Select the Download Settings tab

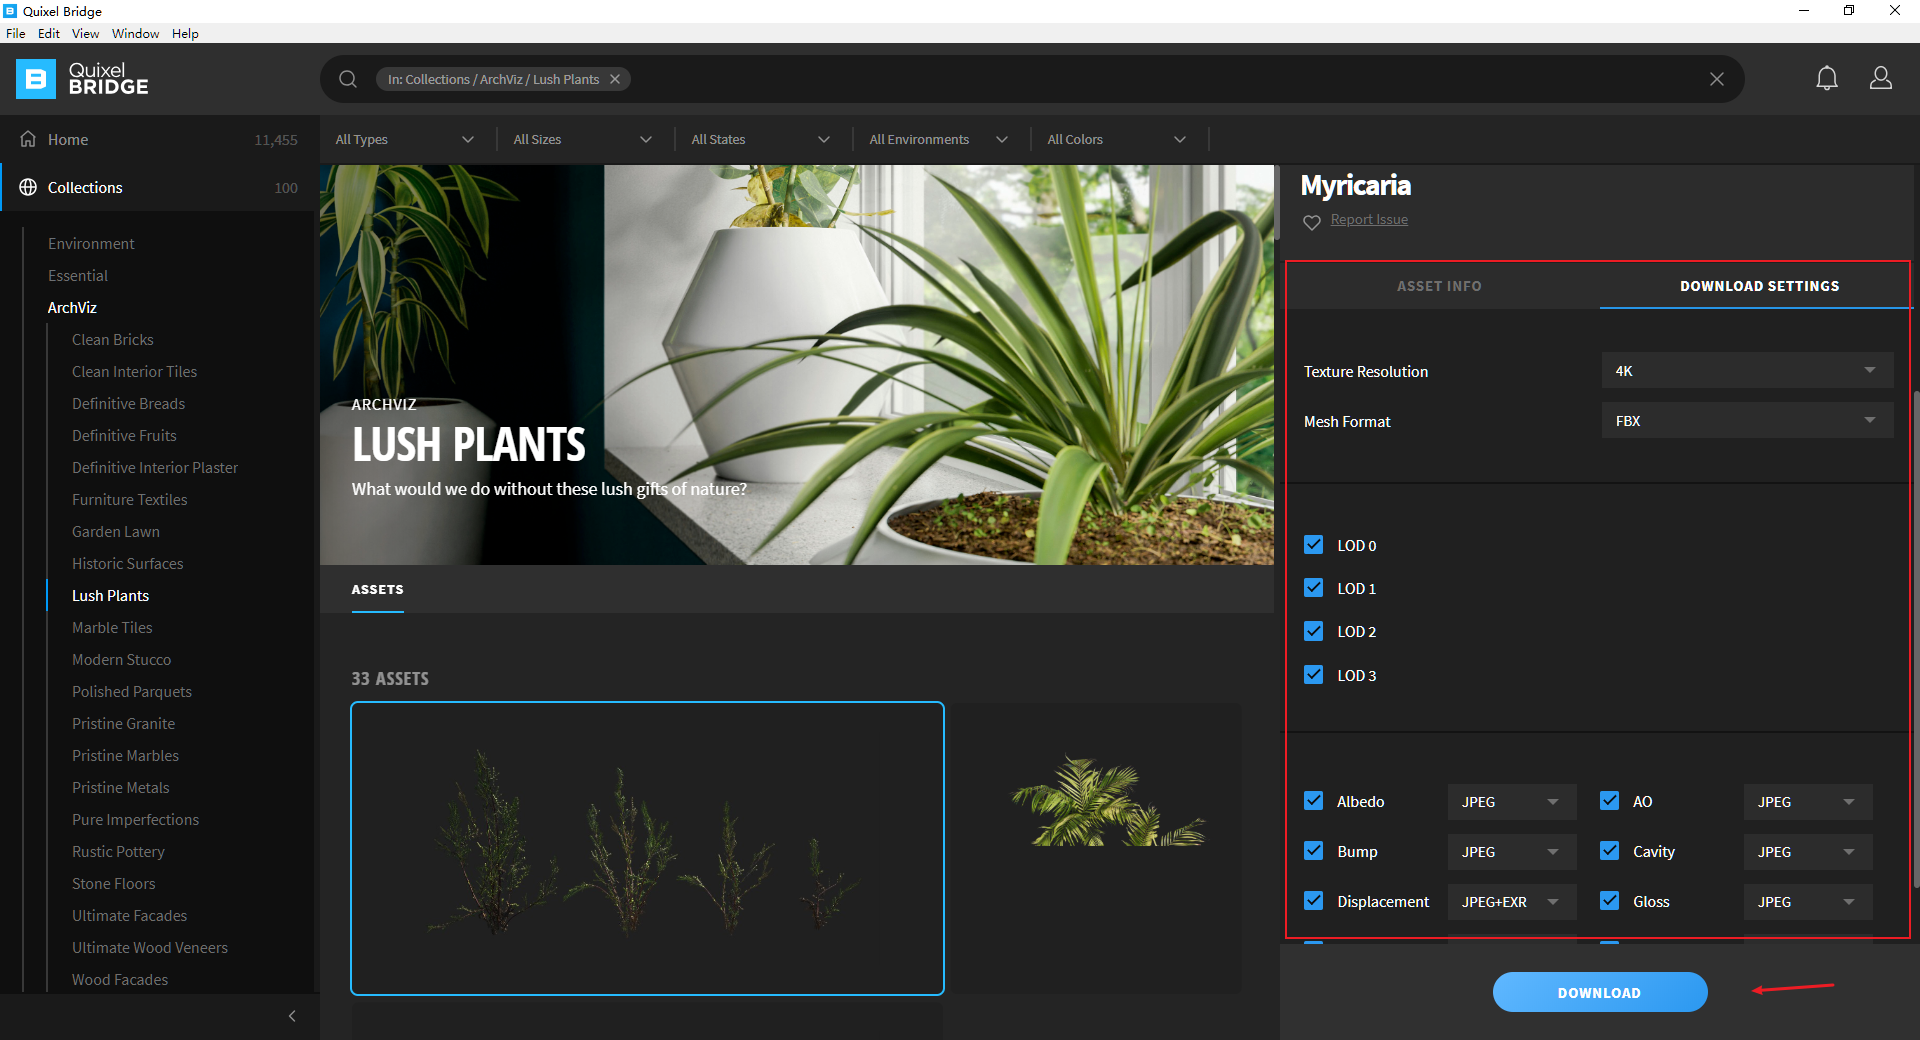1759,286
